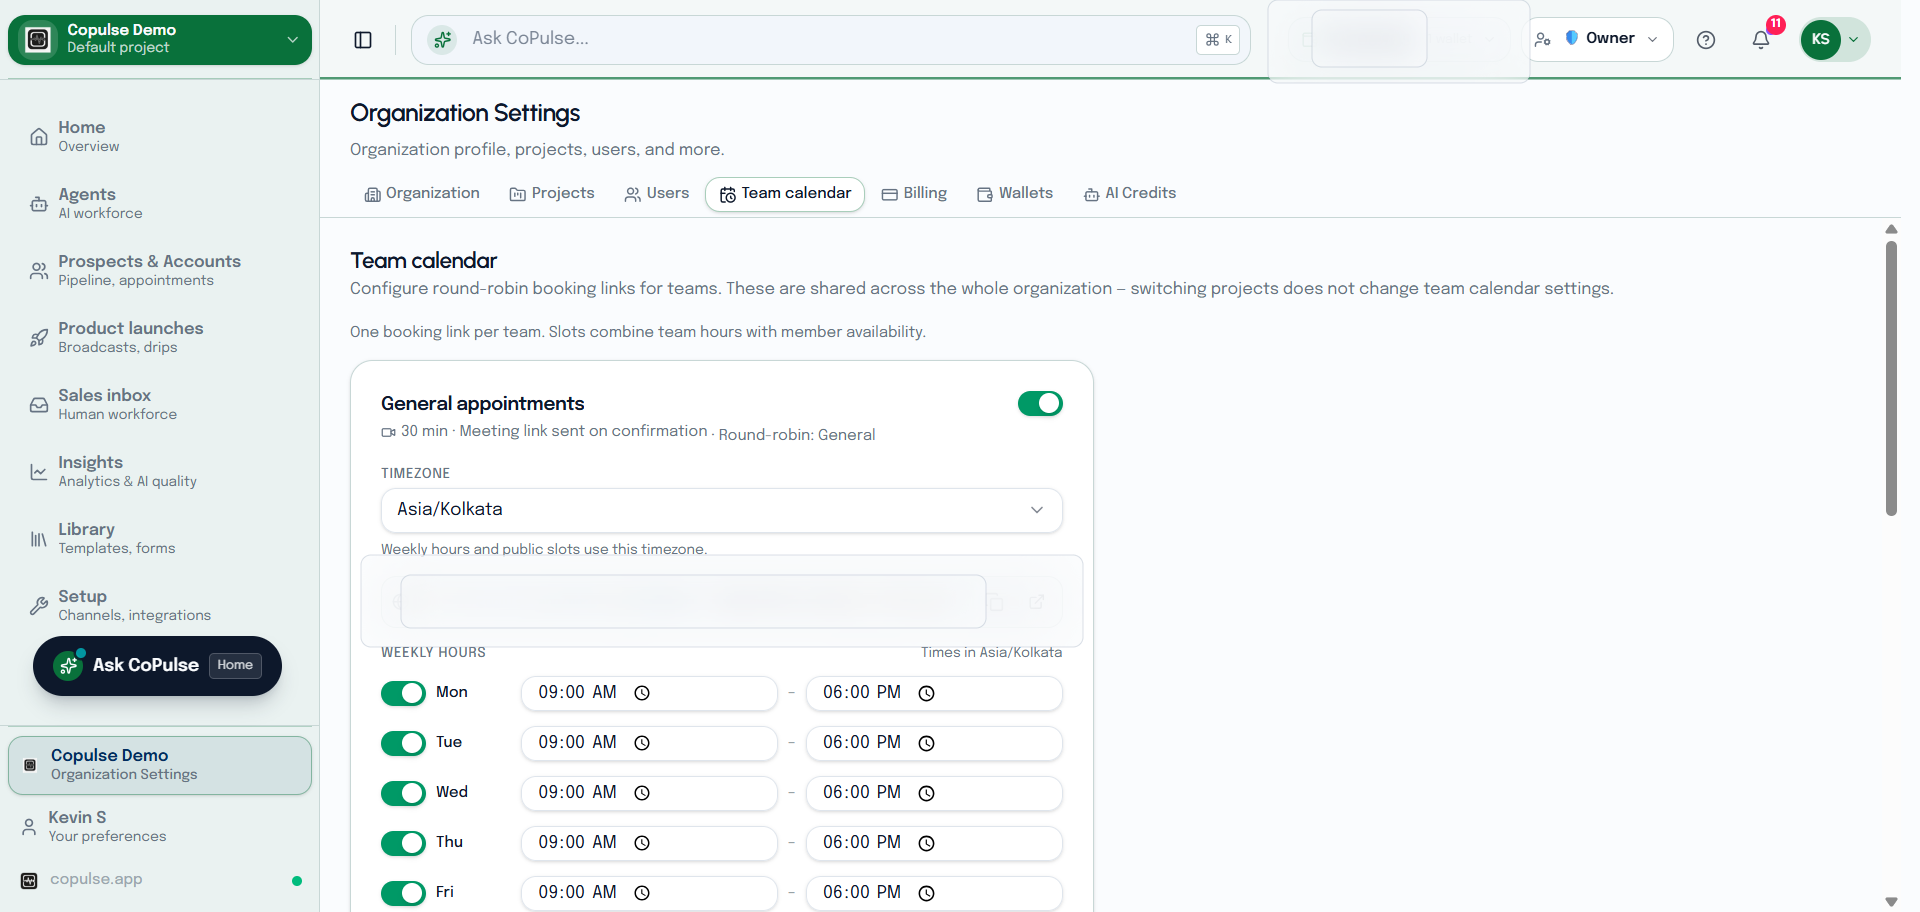Expand the Copulse Demo project switcher
Image resolution: width=1920 pixels, height=912 pixels.
coord(160,39)
